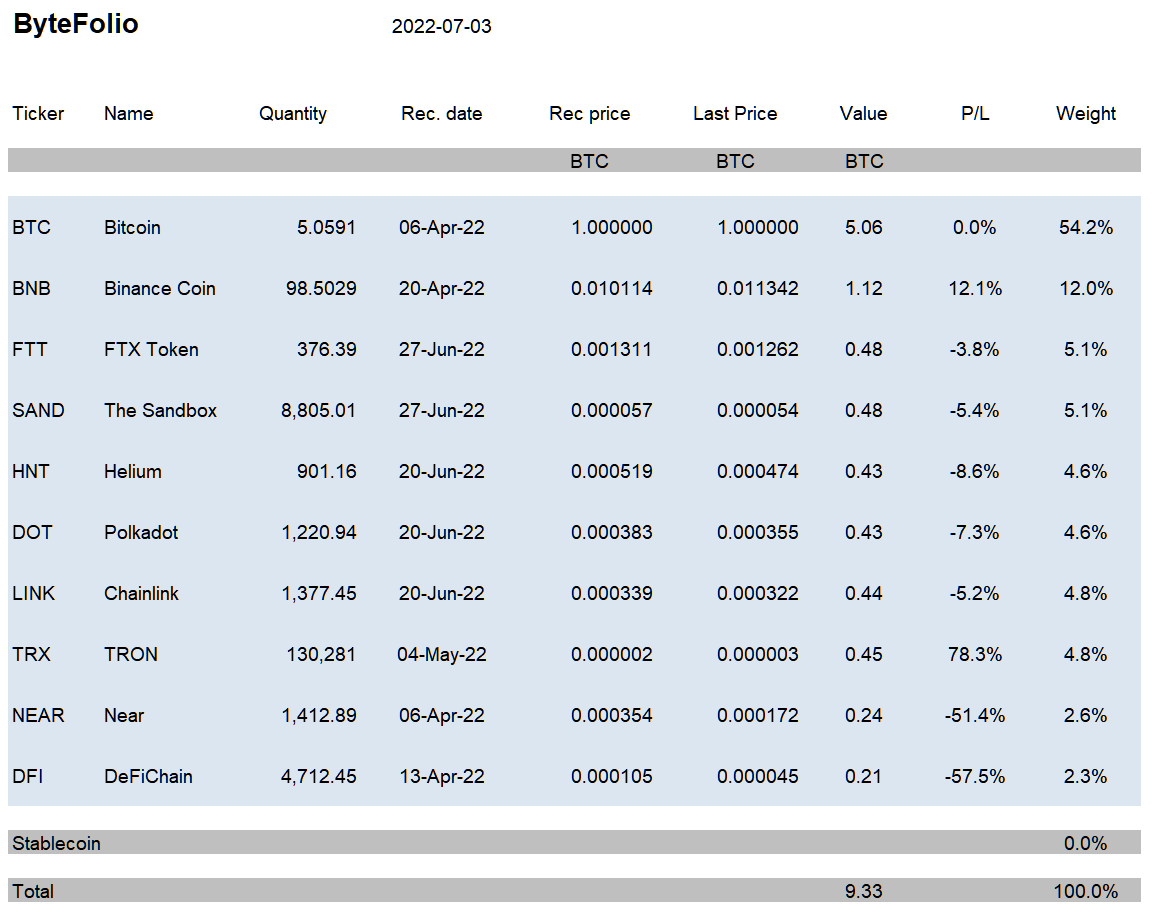Select quantity 5.0591
This screenshot has height=917, width=1165.
click(x=326, y=227)
